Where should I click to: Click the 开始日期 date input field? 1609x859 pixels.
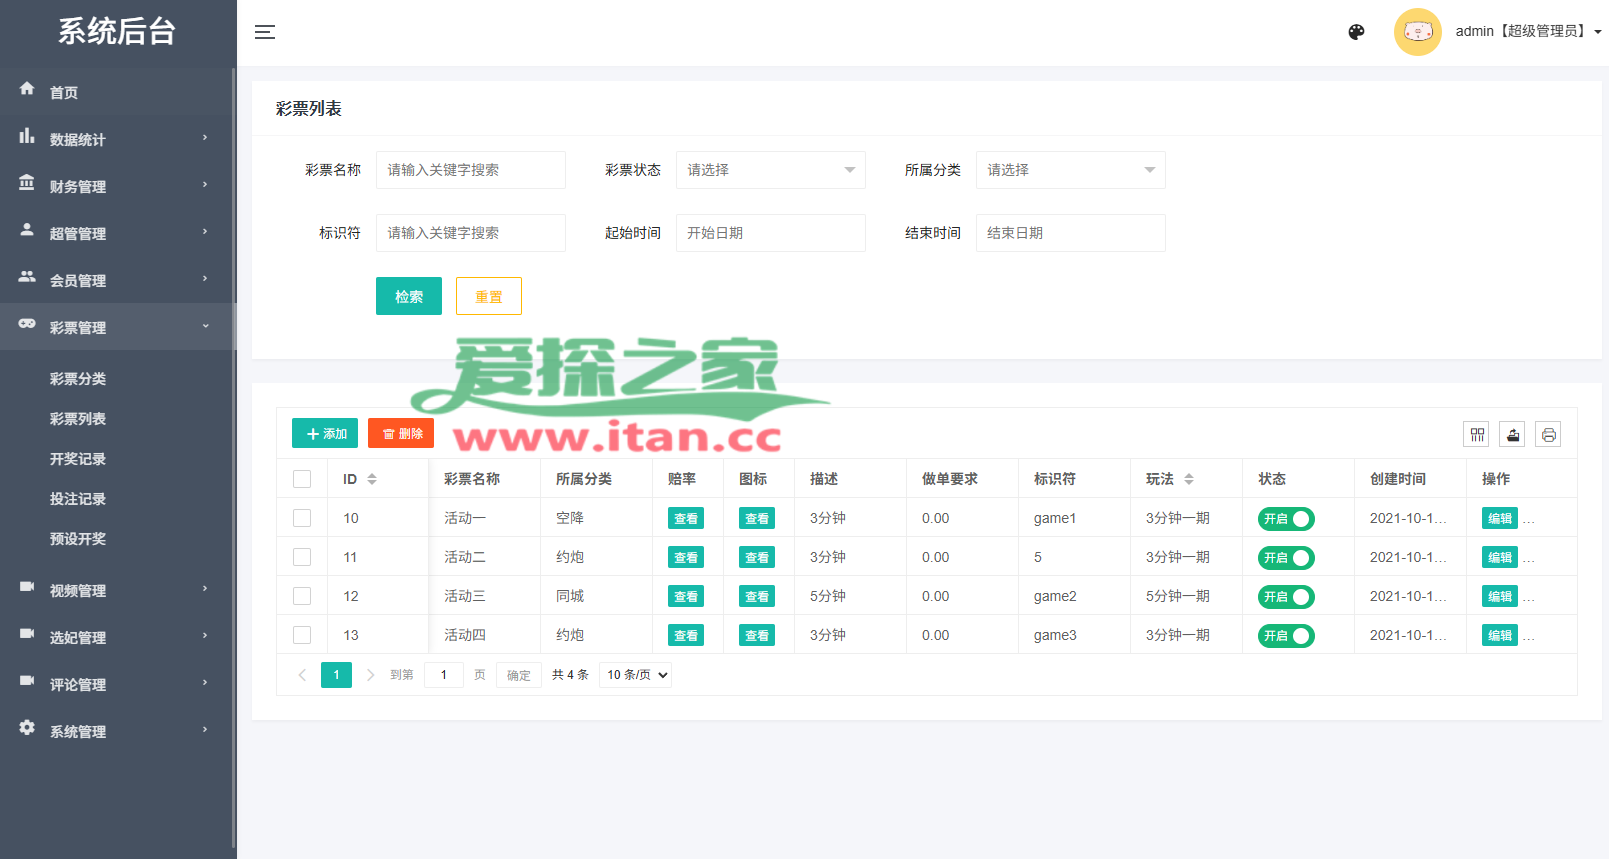pos(770,233)
